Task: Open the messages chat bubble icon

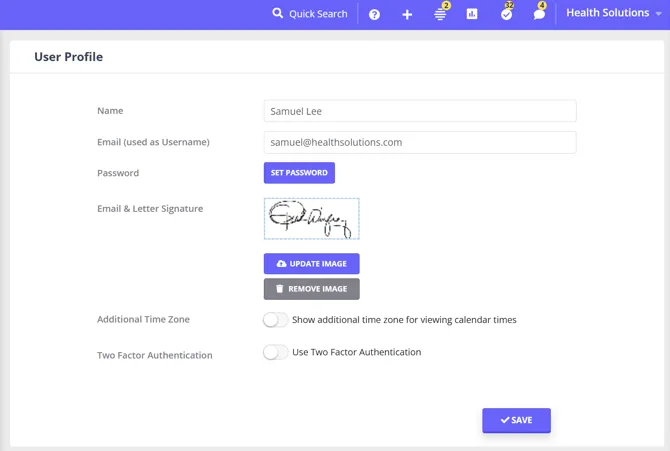Action: pos(539,15)
